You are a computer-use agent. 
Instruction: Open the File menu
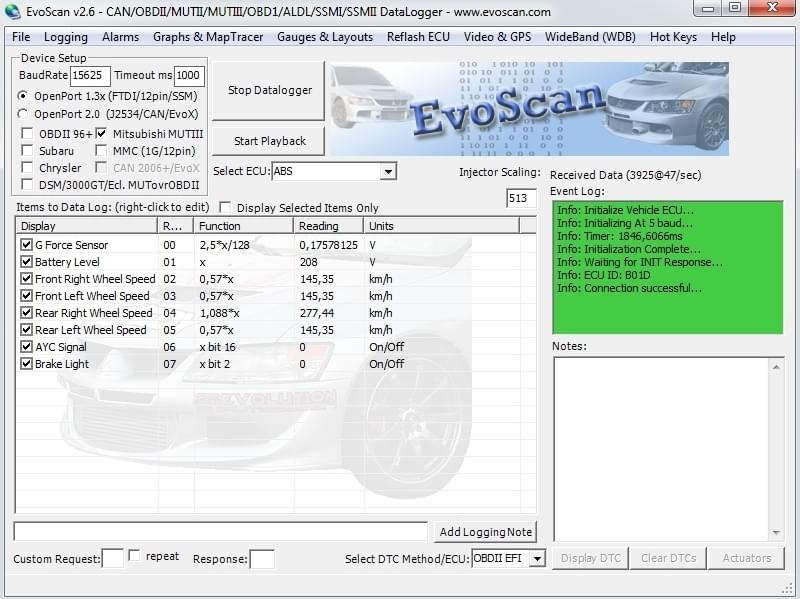(x=21, y=37)
